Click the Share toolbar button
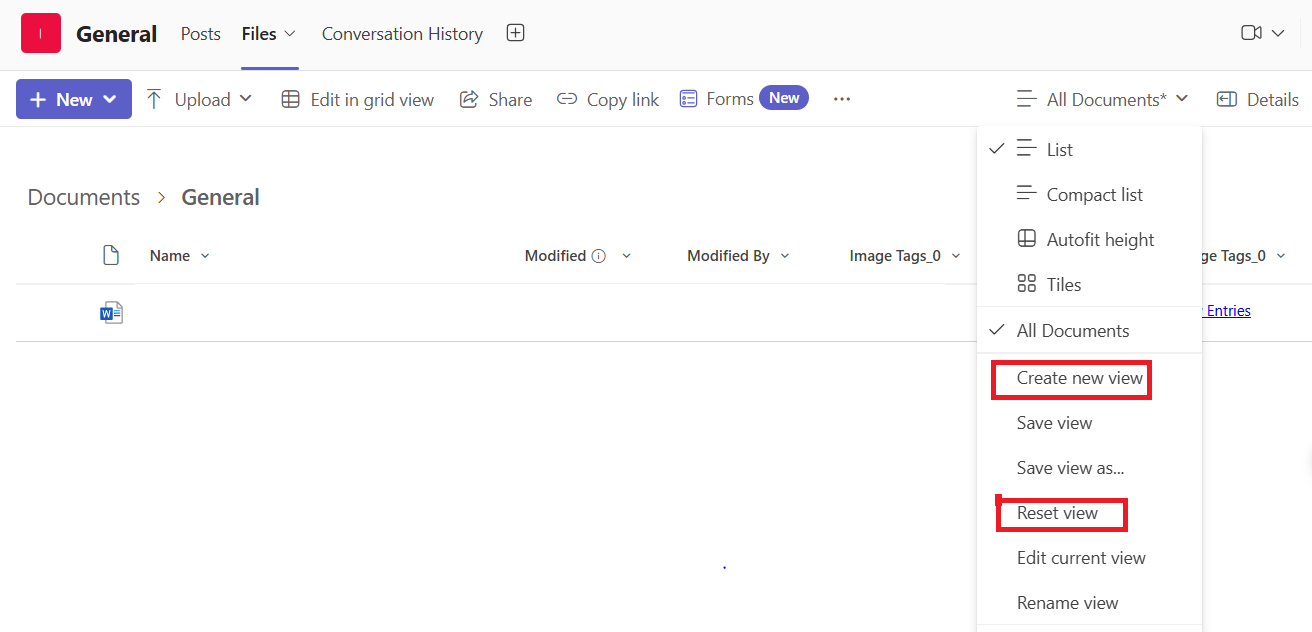 pyautogui.click(x=496, y=99)
